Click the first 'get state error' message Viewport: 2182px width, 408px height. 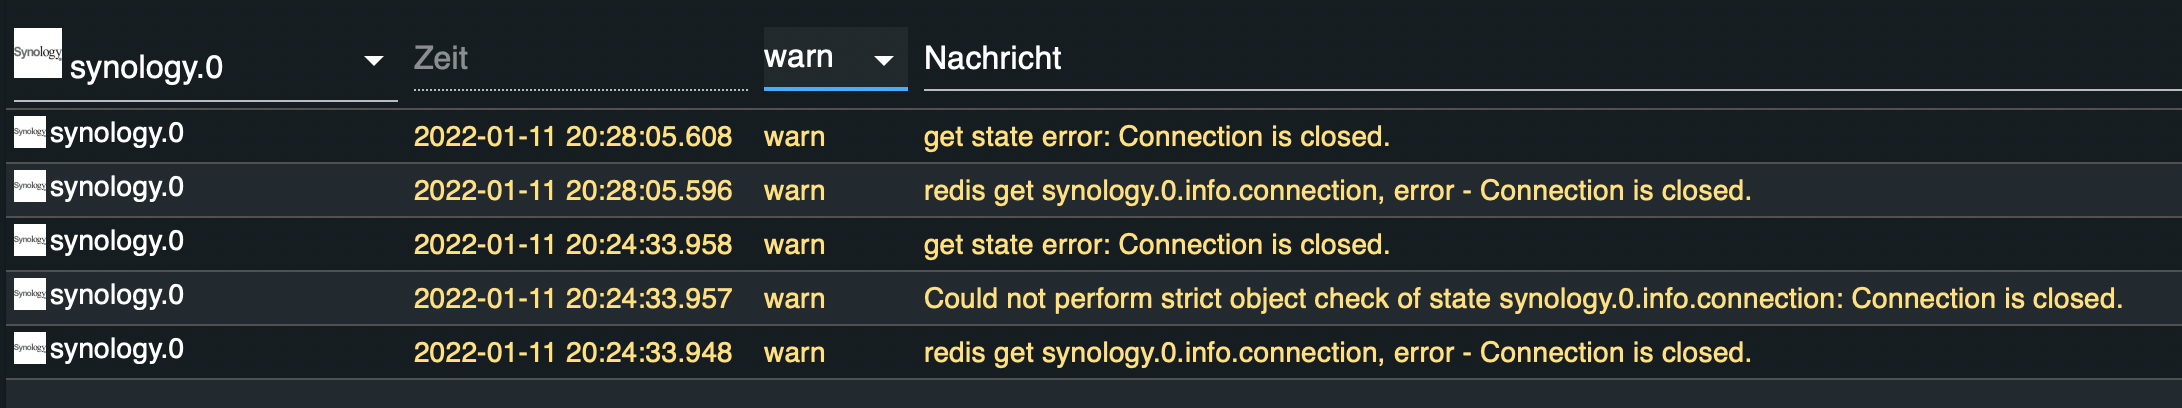1156,136
